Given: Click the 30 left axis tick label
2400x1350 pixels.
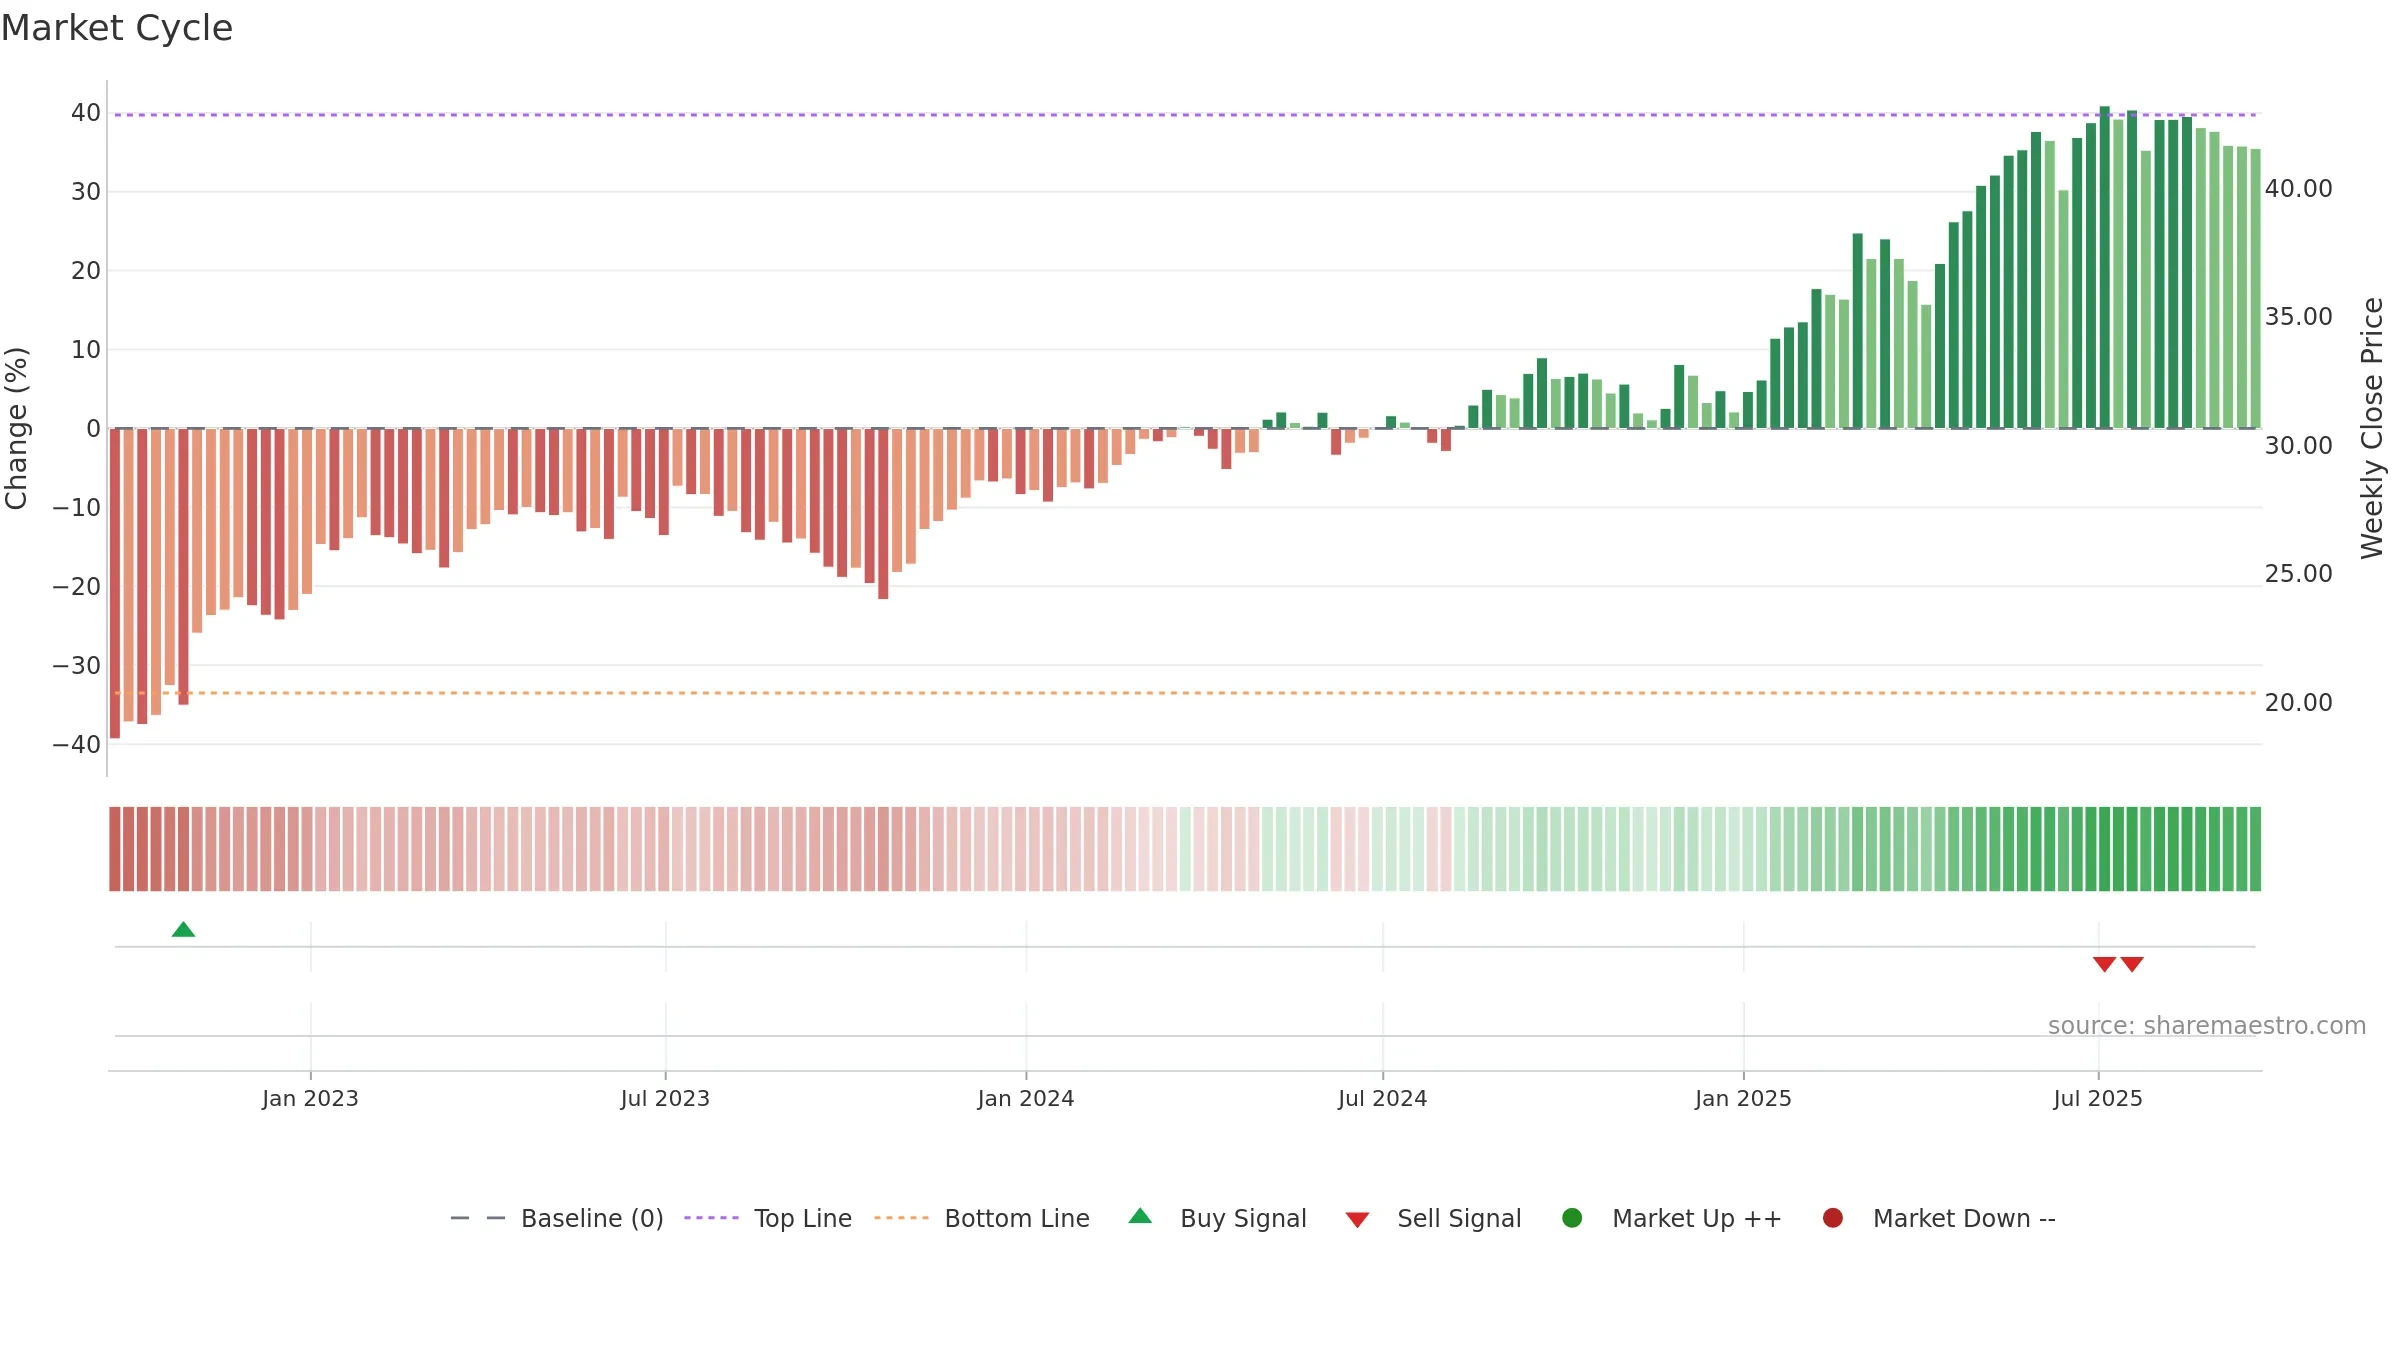Looking at the screenshot, I should pos(86,191).
